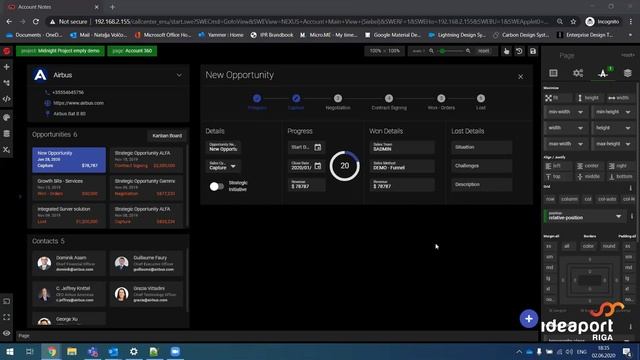Click the hand pointer icon in top toolbar

click(506, 51)
